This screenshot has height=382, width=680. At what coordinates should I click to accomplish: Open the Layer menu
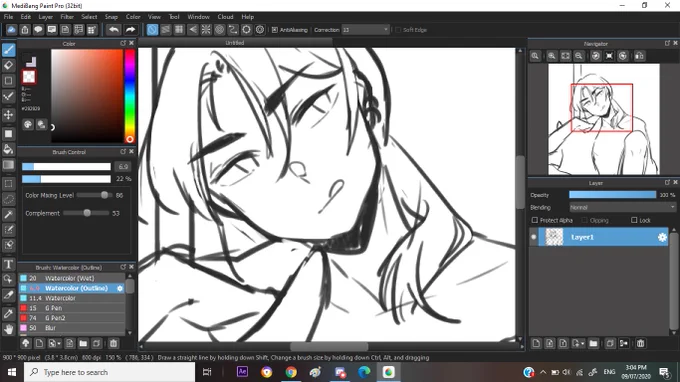click(x=46, y=17)
